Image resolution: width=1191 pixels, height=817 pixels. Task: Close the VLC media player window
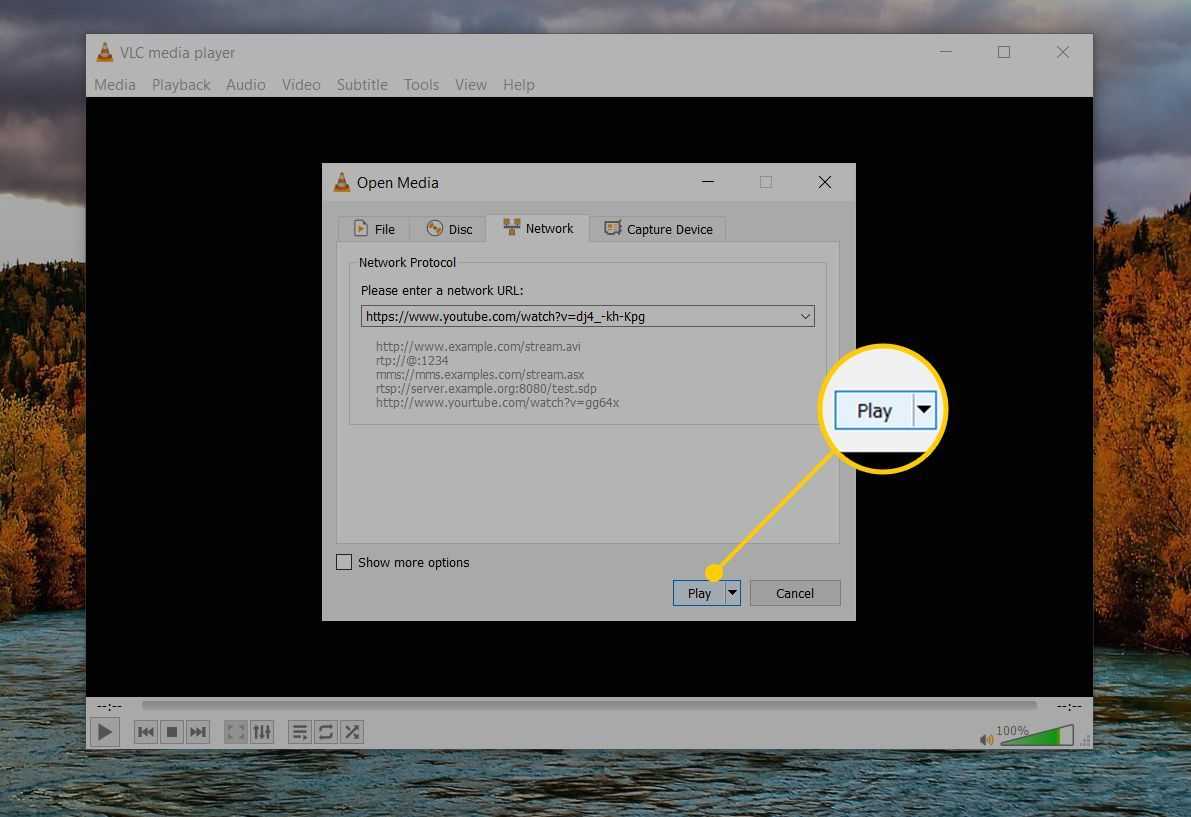point(1063,52)
